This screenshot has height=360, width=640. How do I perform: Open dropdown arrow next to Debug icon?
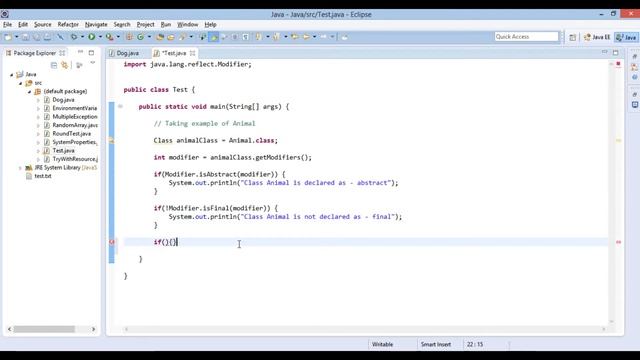tap(82, 37)
